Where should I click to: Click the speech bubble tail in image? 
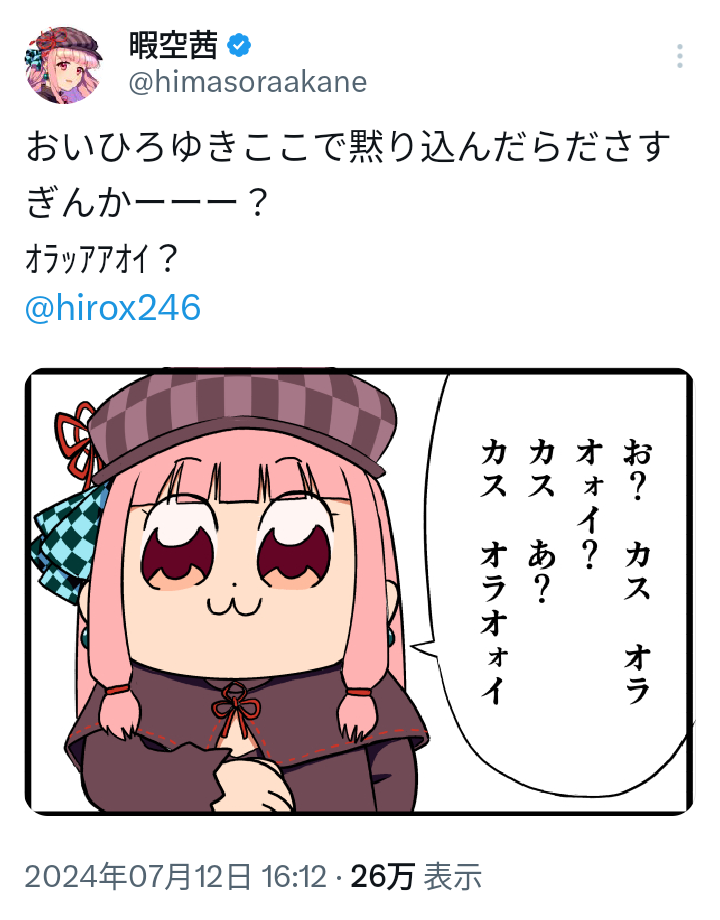pos(425,648)
